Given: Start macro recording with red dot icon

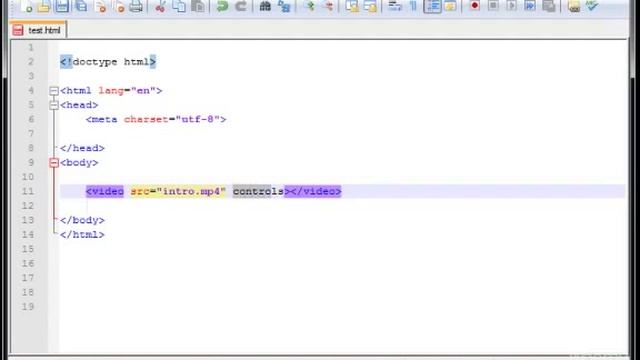Looking at the screenshot, I should coord(474,6).
